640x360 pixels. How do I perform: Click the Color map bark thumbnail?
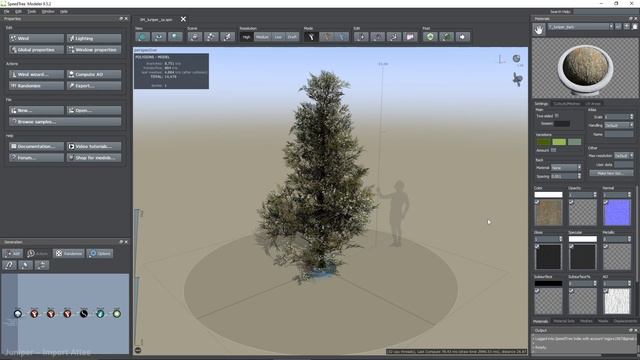click(x=548, y=212)
